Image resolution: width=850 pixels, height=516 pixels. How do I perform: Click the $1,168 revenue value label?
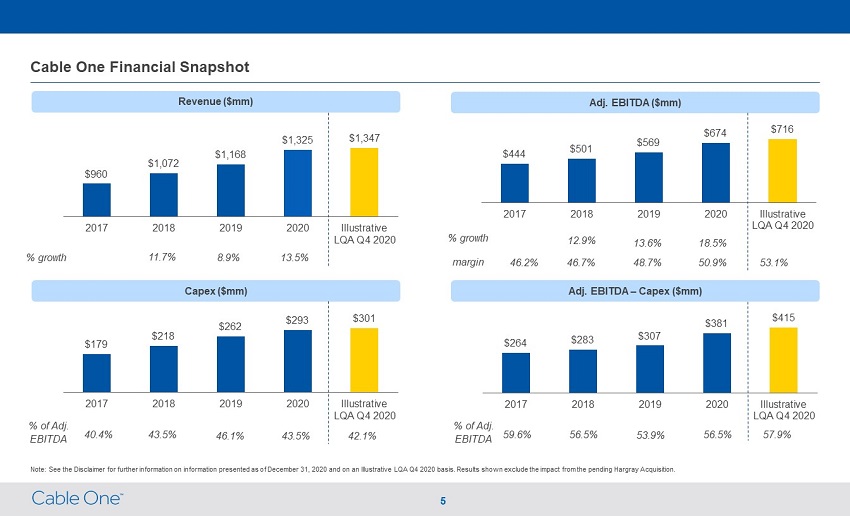[x=230, y=154]
